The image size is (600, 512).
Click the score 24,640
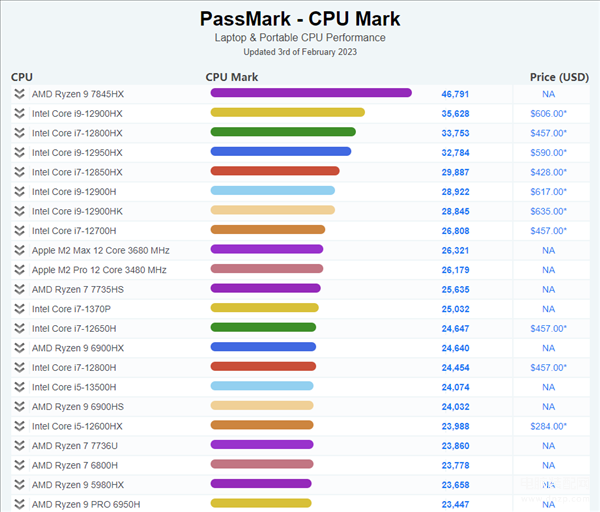coord(455,348)
